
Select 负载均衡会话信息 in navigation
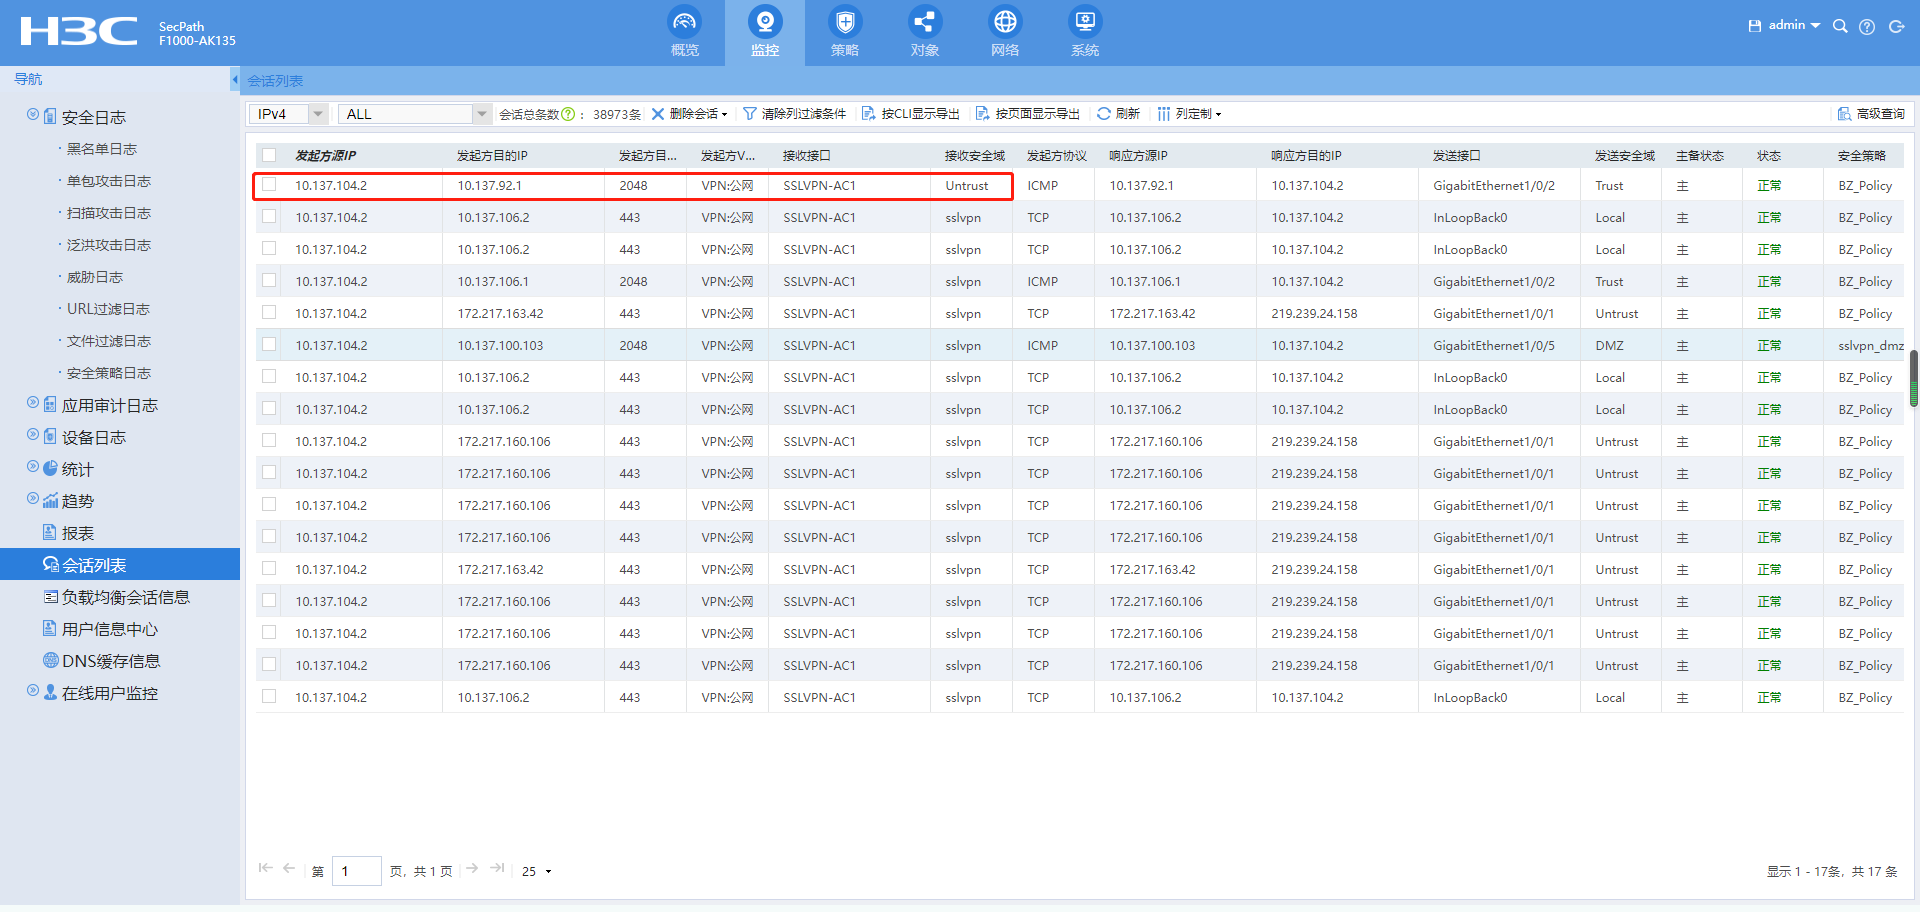(x=125, y=597)
